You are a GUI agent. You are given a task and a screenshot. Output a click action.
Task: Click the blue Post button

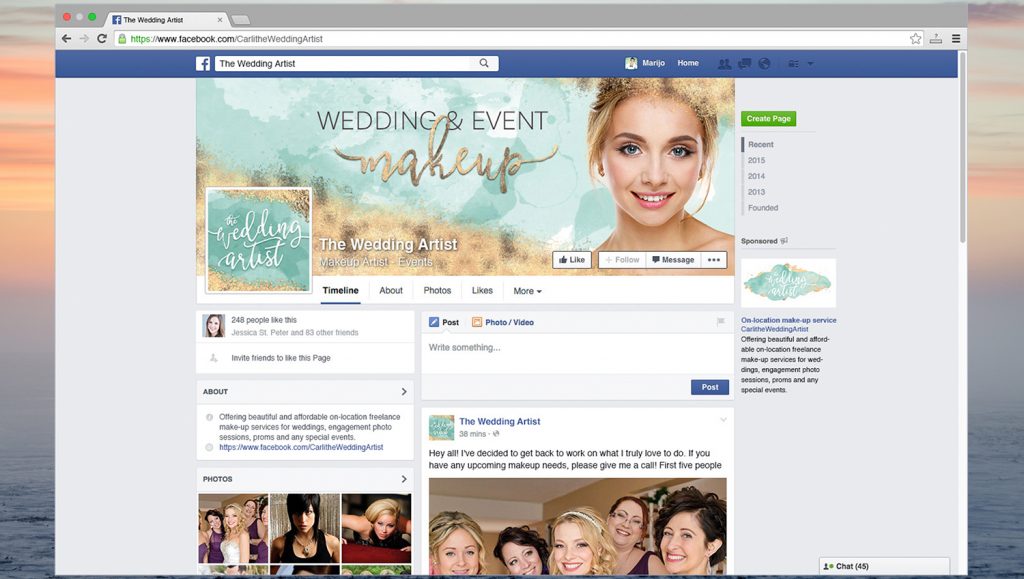point(710,387)
